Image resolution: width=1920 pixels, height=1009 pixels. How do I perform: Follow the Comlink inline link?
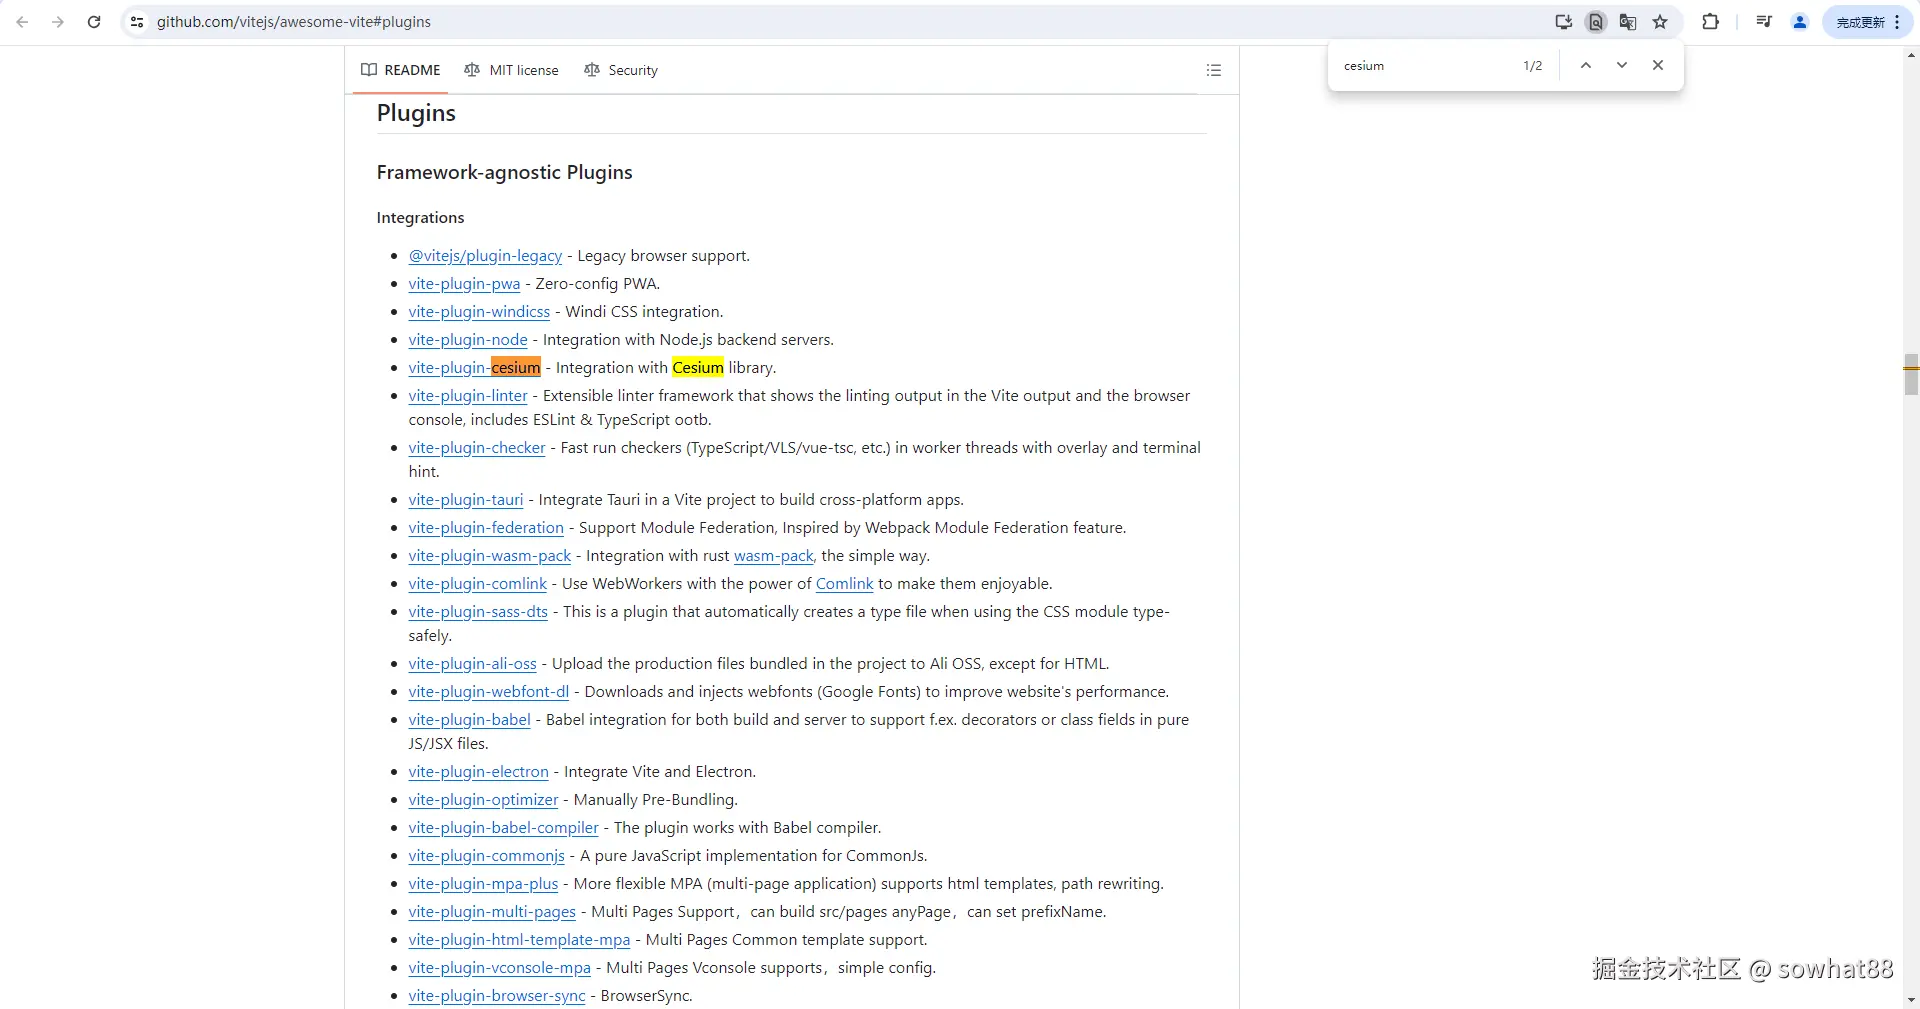pos(845,584)
